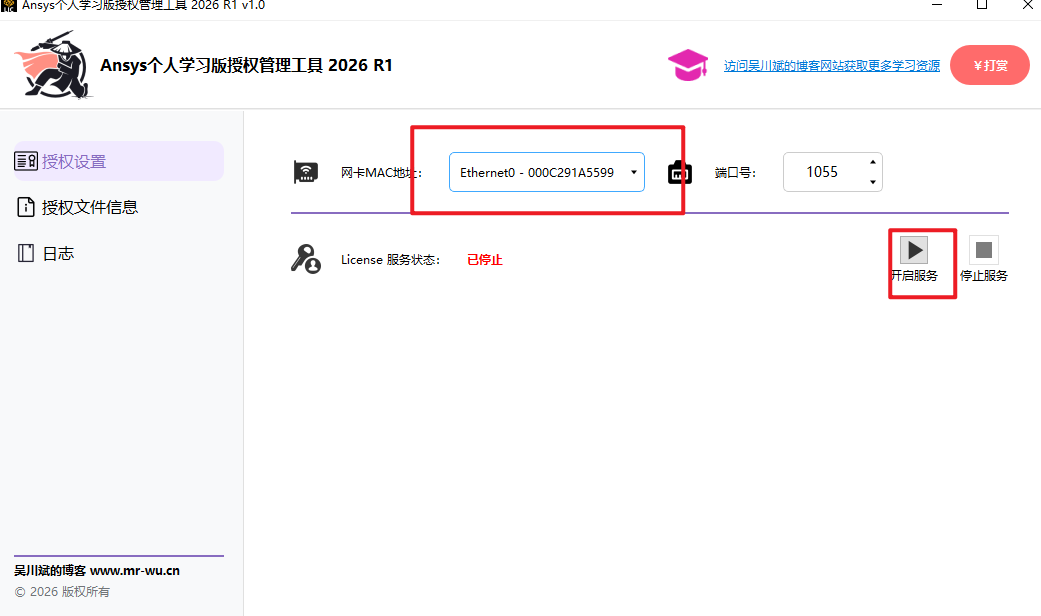Expand the MAC address dropdown arrow
Image resolution: width=1041 pixels, height=616 pixels.
point(633,173)
